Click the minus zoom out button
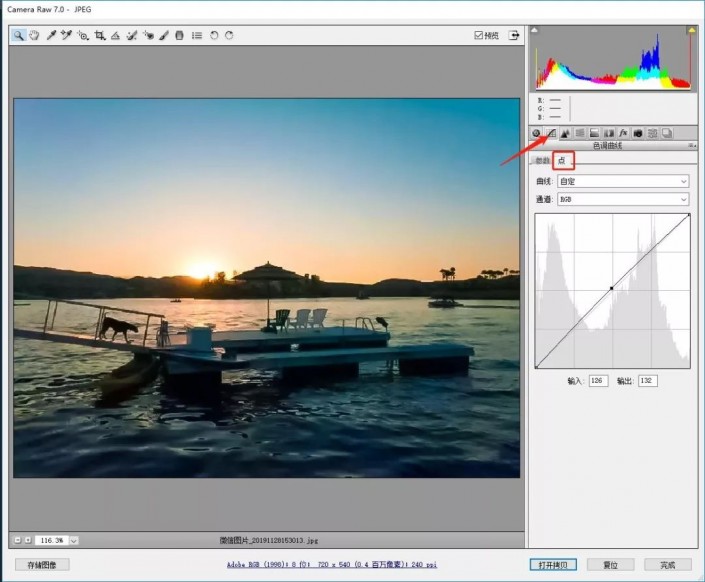705x582 pixels. point(18,540)
